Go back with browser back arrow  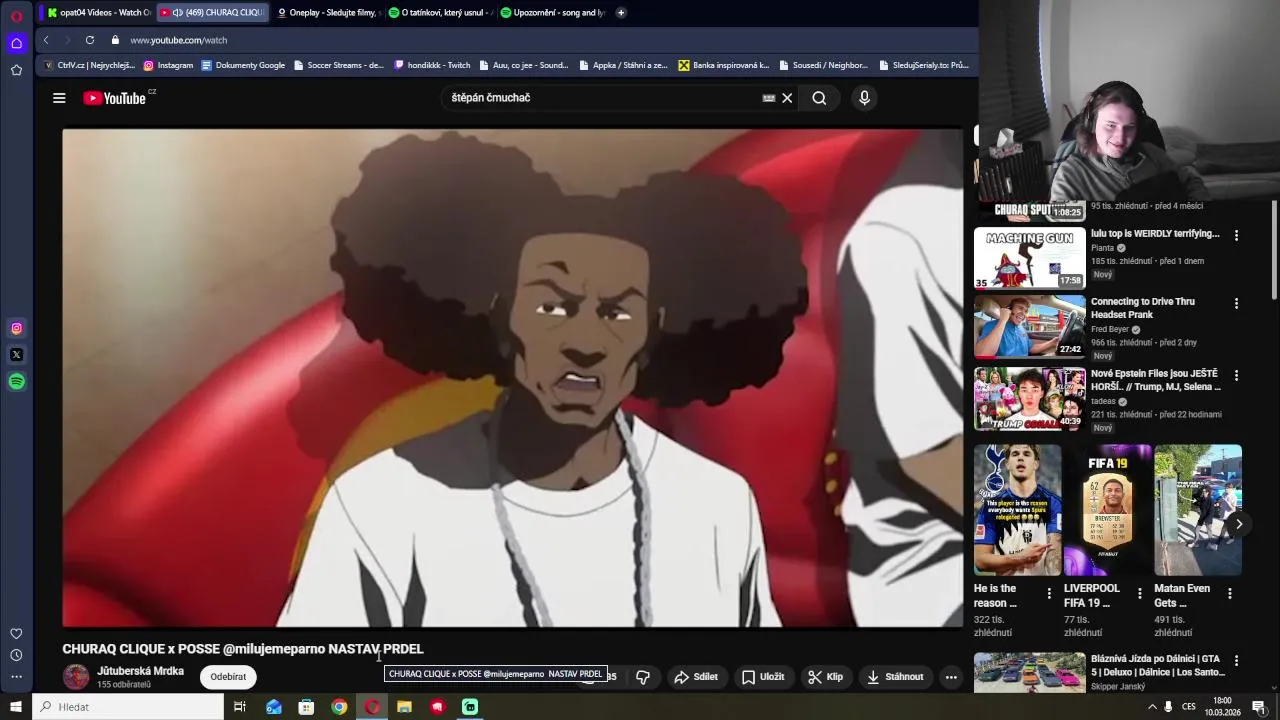(46, 40)
